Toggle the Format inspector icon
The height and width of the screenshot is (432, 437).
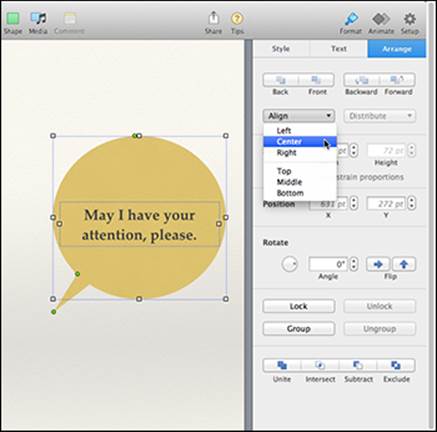coord(351,18)
